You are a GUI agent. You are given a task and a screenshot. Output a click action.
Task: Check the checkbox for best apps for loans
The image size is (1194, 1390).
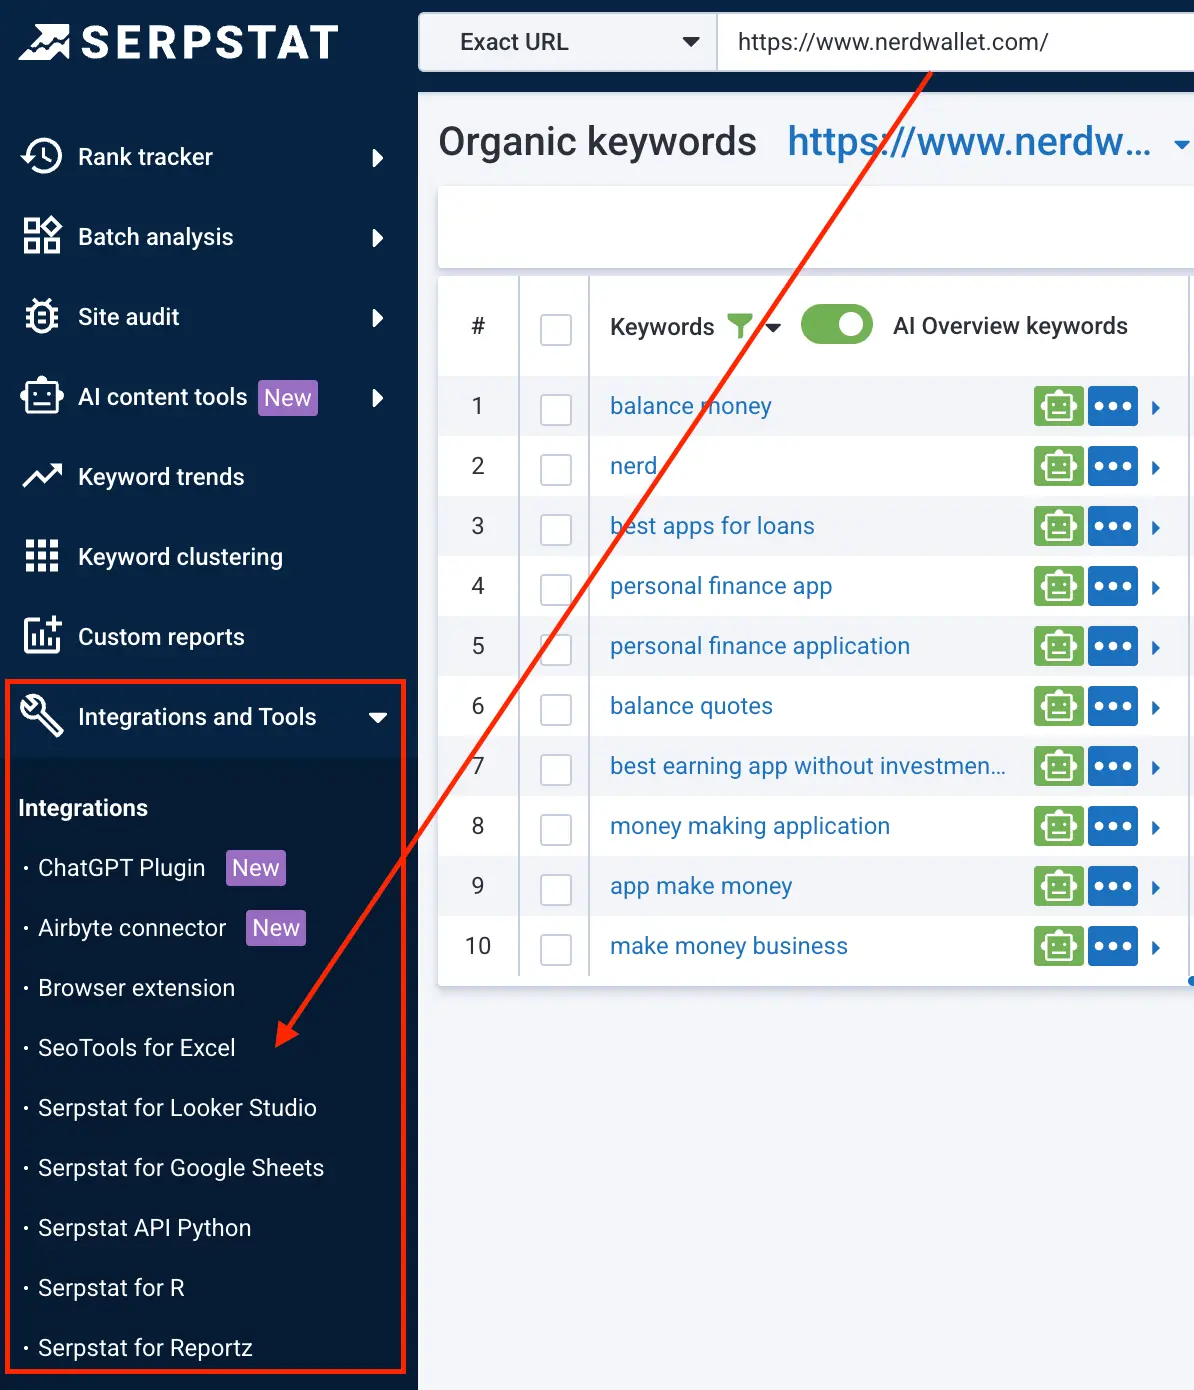pos(556,529)
